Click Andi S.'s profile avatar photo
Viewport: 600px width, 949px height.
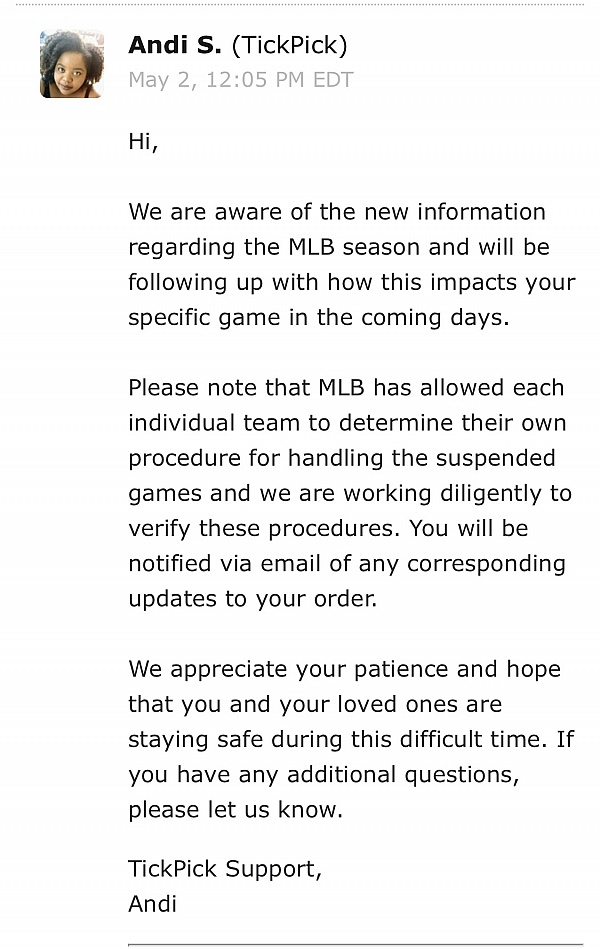coord(72,64)
